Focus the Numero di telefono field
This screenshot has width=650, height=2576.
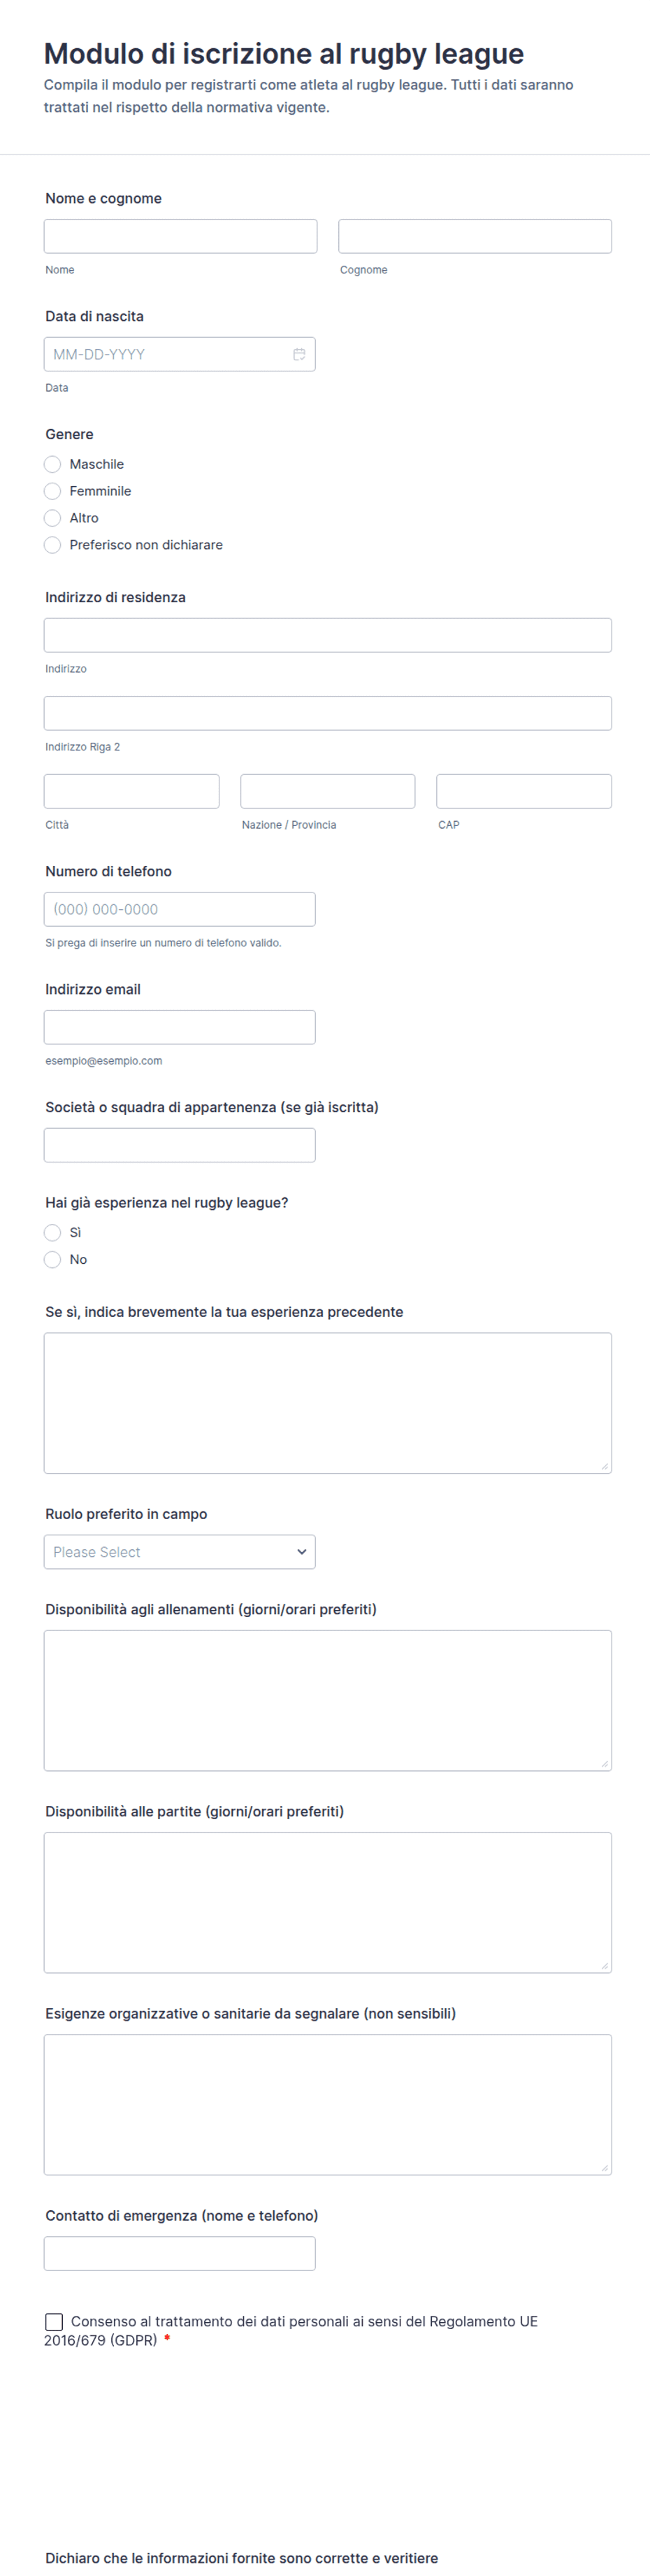point(180,909)
